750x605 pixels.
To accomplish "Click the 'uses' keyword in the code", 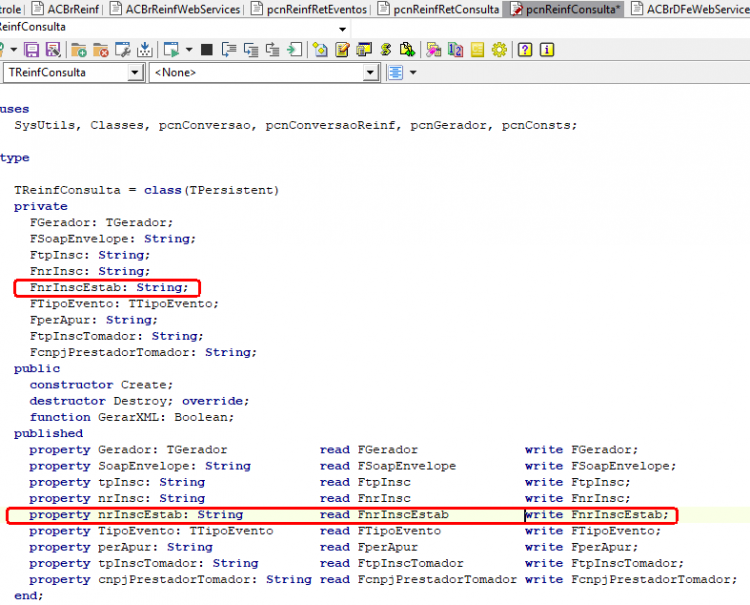I will tap(14, 109).
